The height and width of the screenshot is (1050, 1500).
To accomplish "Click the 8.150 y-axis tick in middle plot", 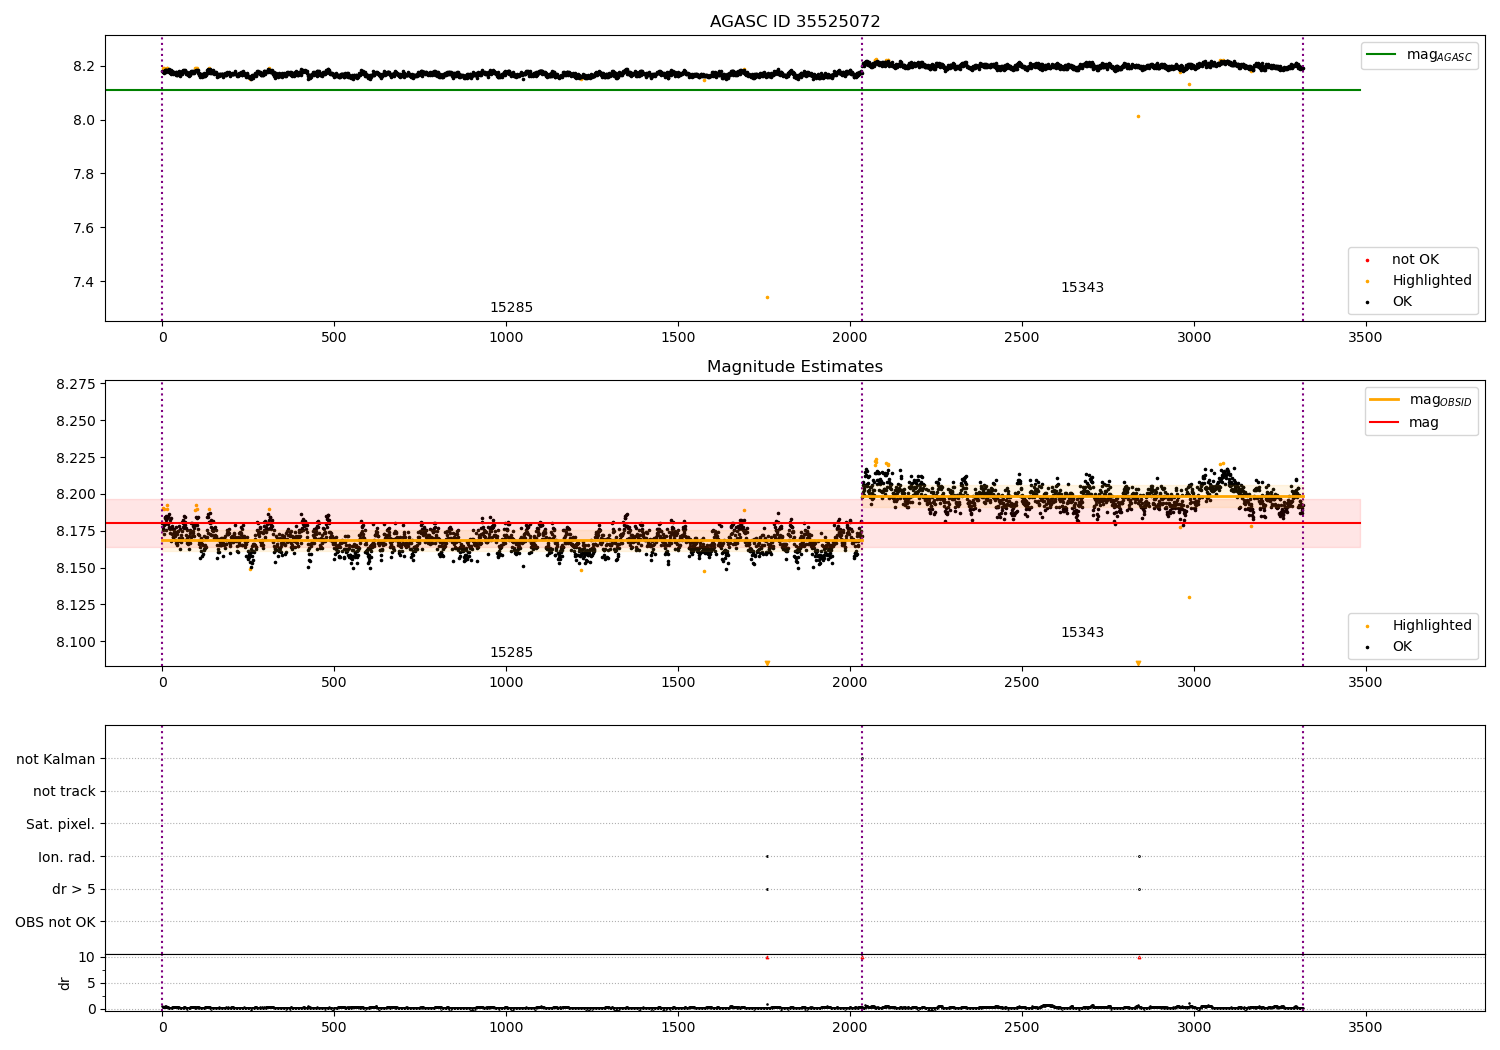I will tap(76, 569).
